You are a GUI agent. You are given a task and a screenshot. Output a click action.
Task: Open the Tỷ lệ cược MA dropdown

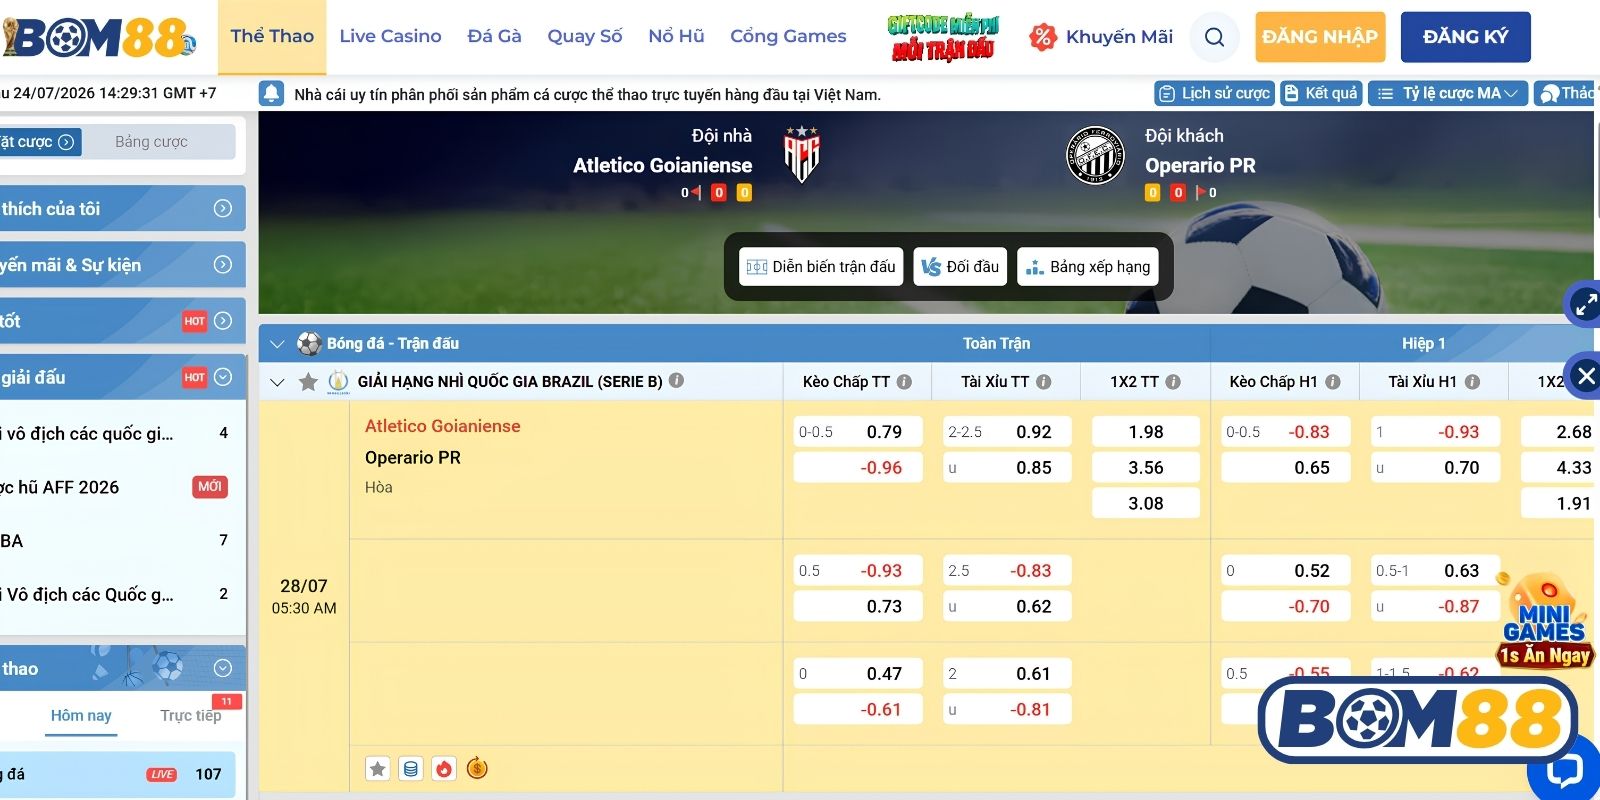click(x=1448, y=93)
